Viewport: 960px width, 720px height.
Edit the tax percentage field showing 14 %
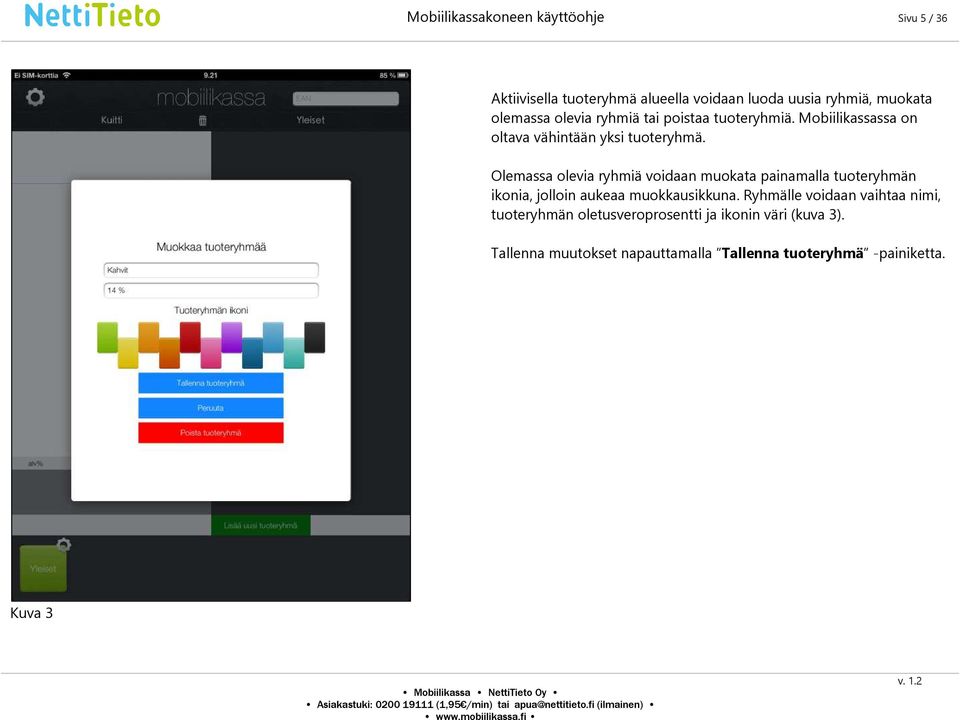211,290
